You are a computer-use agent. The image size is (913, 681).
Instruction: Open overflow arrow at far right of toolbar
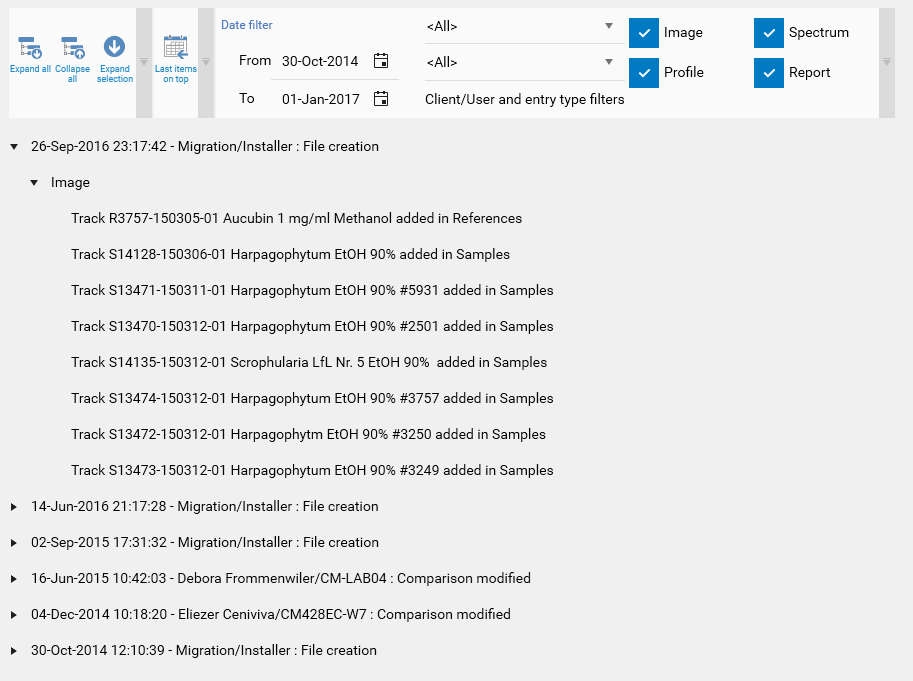886,63
